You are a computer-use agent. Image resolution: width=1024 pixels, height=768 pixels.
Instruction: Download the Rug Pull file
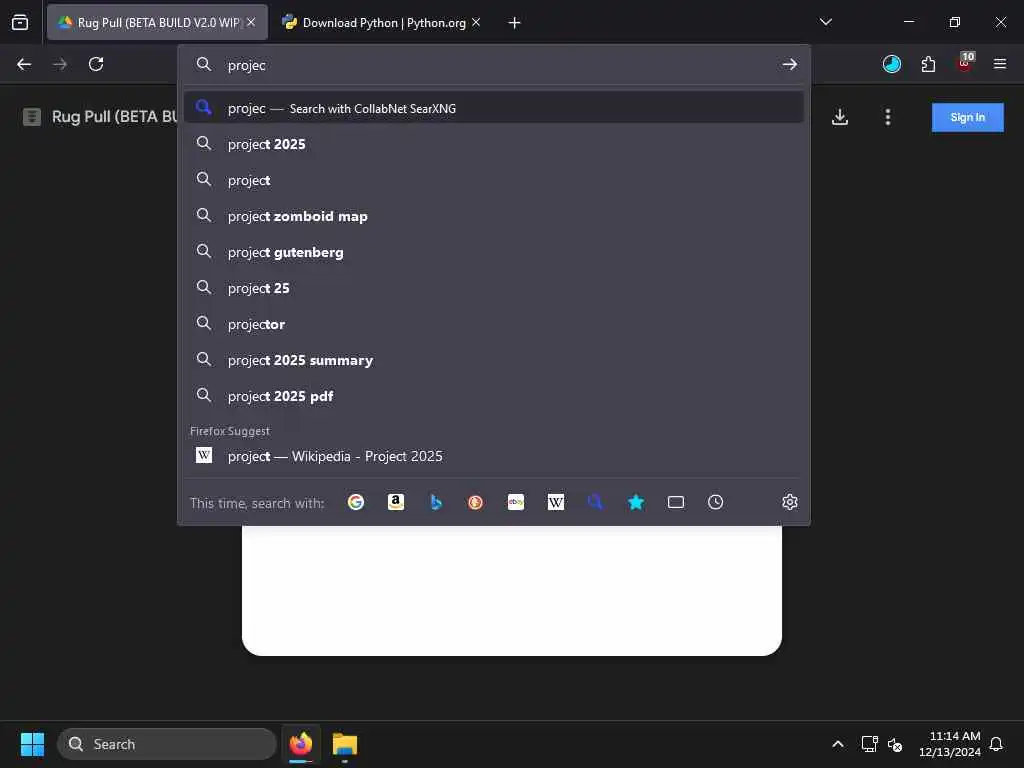(840, 117)
